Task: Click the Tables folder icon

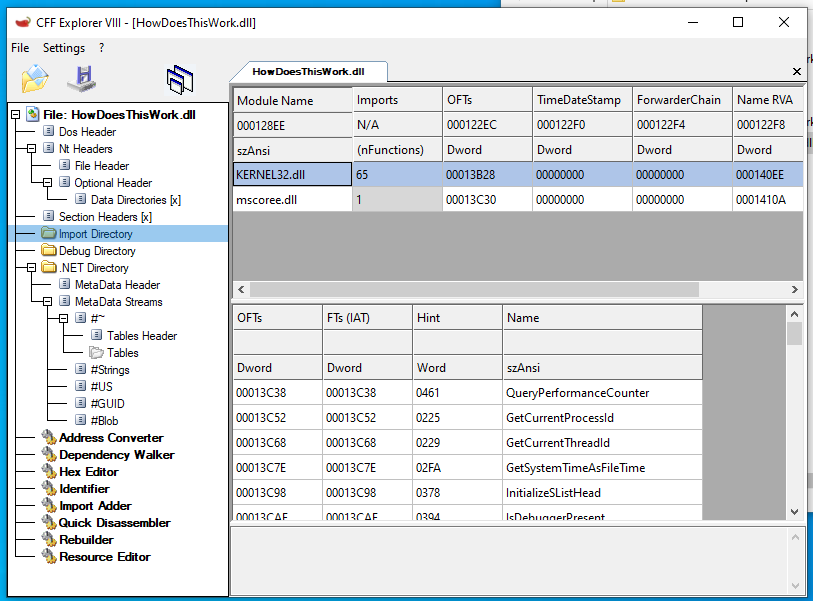Action: click(96, 352)
